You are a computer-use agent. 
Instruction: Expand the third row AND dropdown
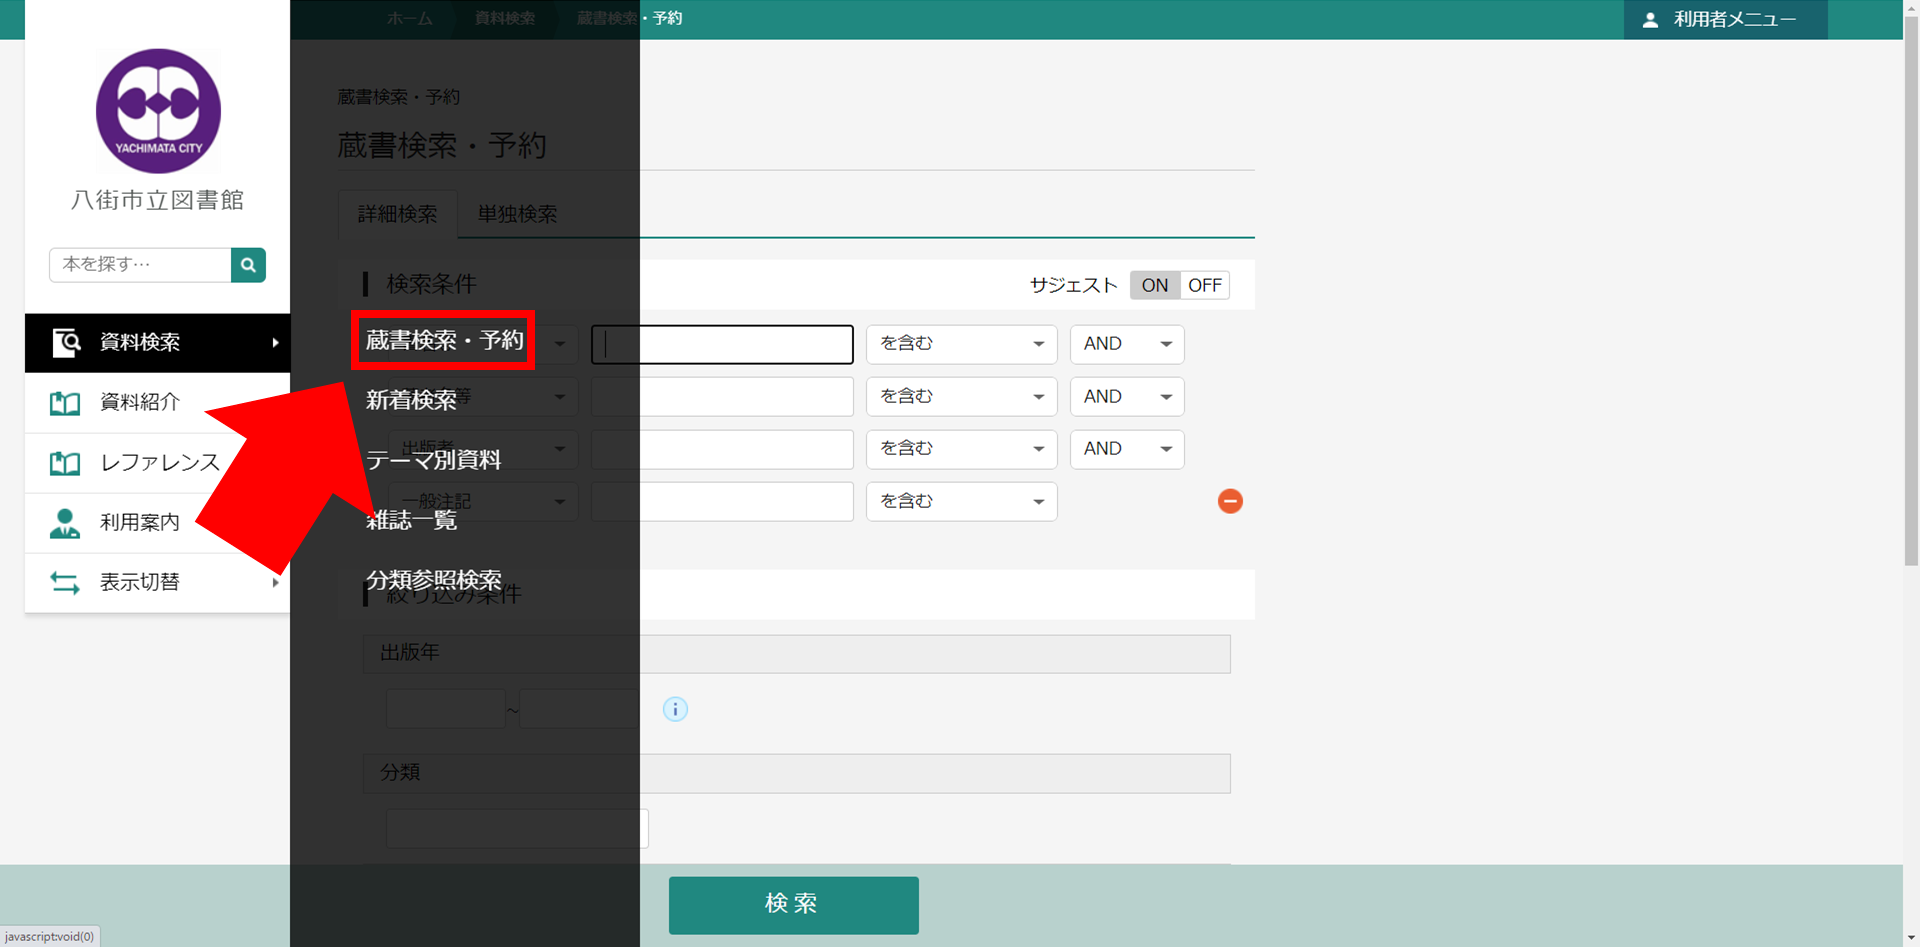1126,449
